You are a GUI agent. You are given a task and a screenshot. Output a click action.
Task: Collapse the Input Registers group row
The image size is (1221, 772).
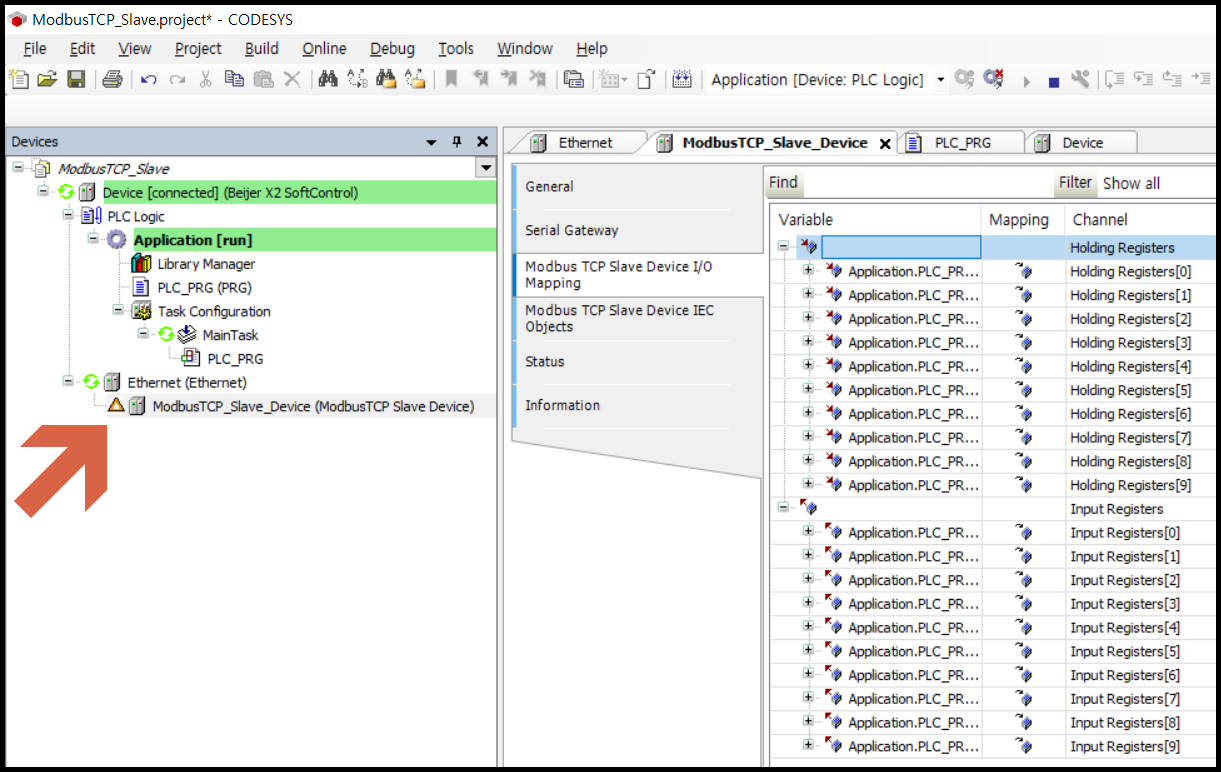(783, 508)
